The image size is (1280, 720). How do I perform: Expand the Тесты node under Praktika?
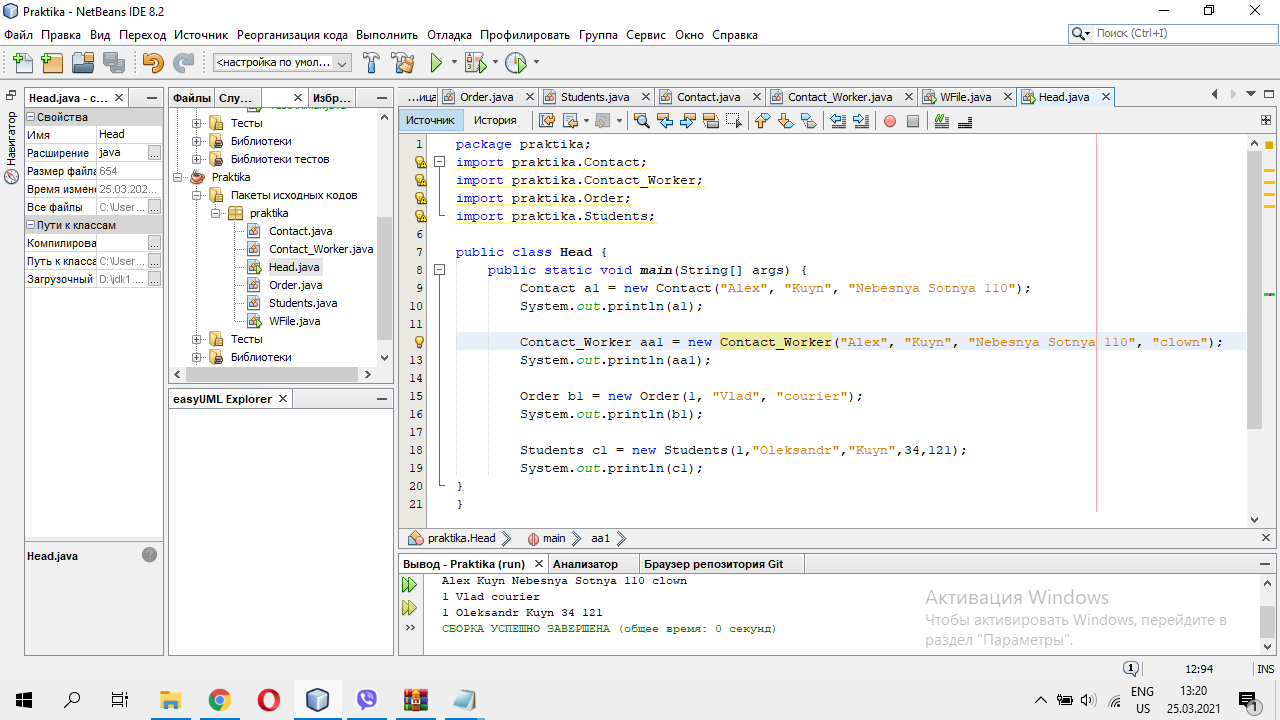tap(197, 339)
